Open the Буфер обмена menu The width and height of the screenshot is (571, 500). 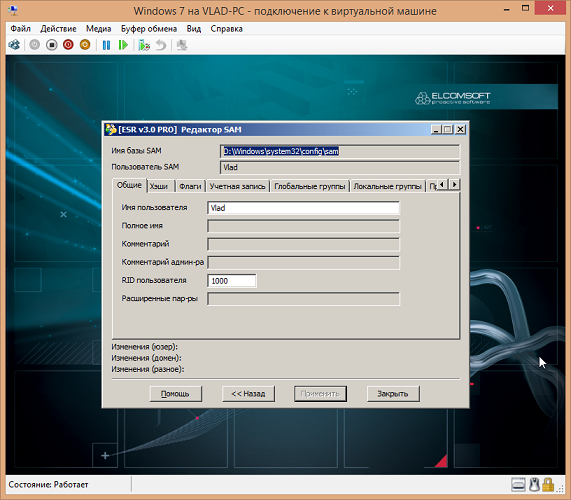149,29
